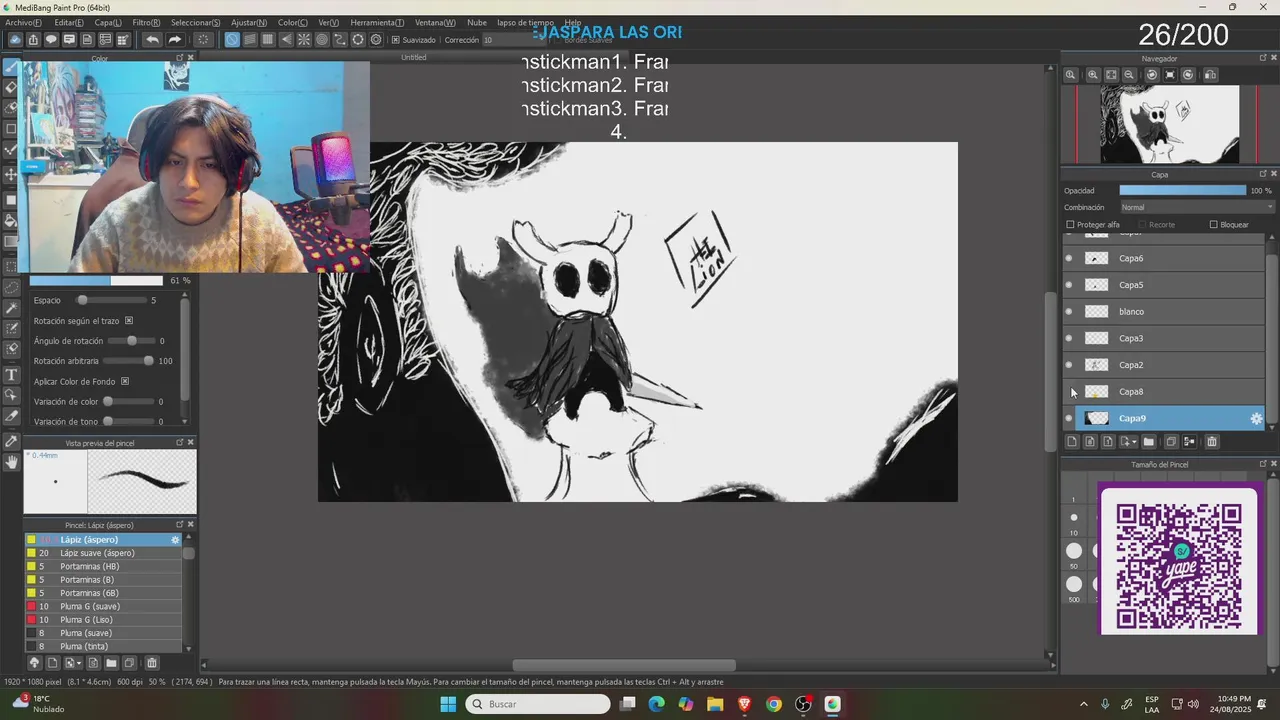Screen dimensions: 1280x720
Task: Zoom out using the Navigator minus magnifier
Action: (x=1129, y=75)
